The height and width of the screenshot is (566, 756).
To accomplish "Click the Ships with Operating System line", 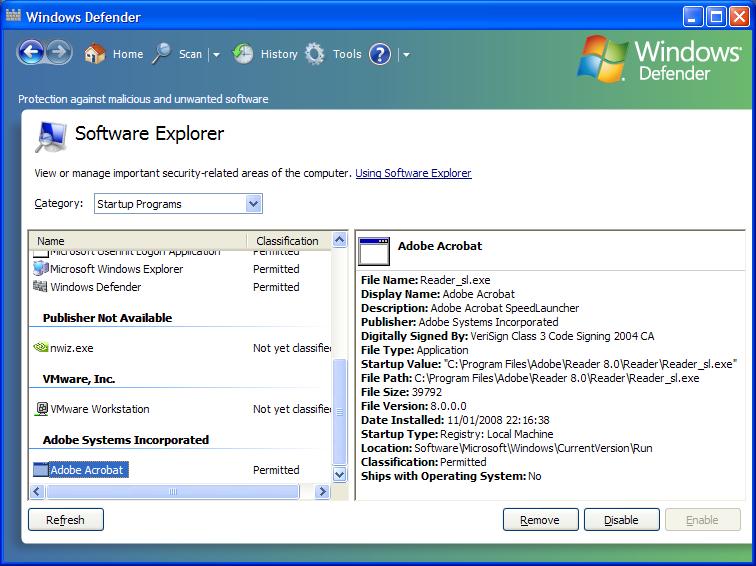I will coord(451,476).
